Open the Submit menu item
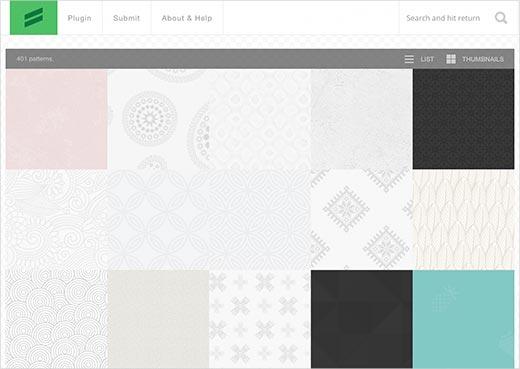Image resolution: width=520 pixels, height=369 pixels. point(126,18)
